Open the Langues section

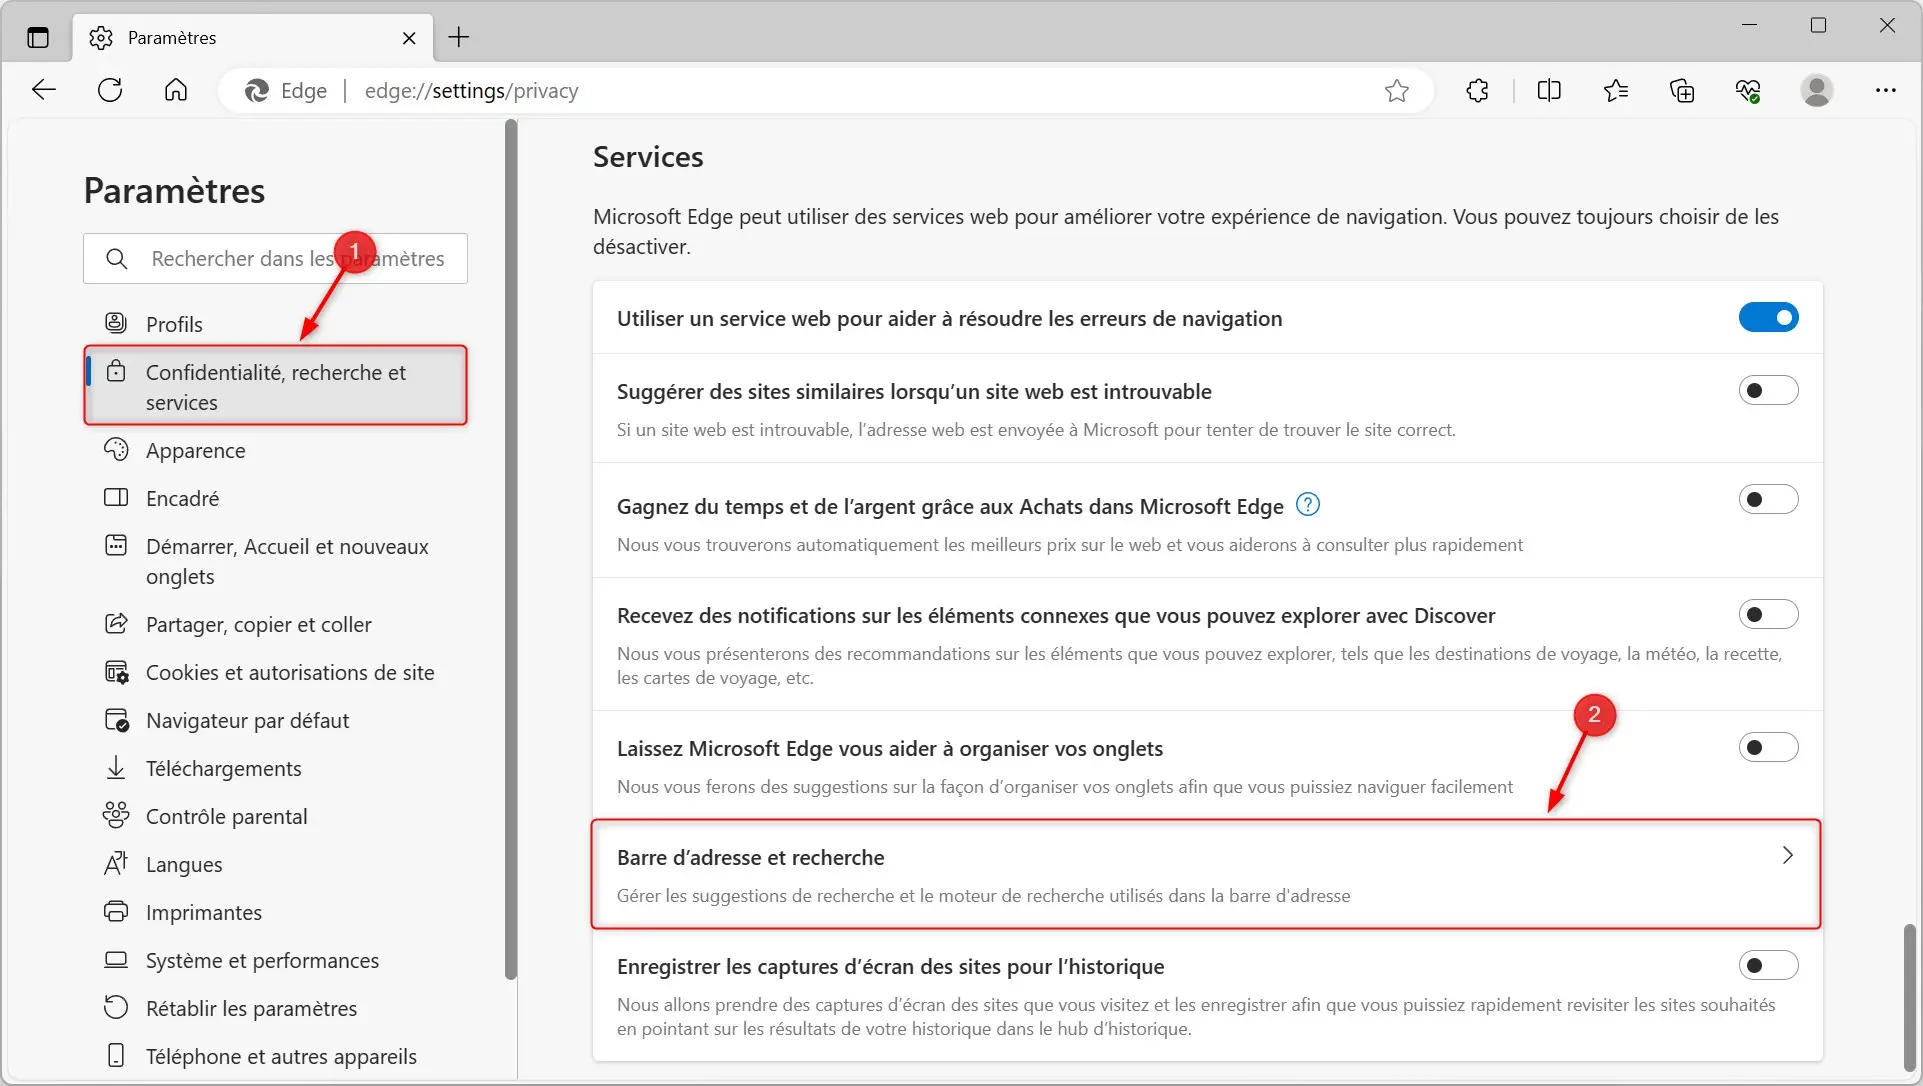pos(275,864)
